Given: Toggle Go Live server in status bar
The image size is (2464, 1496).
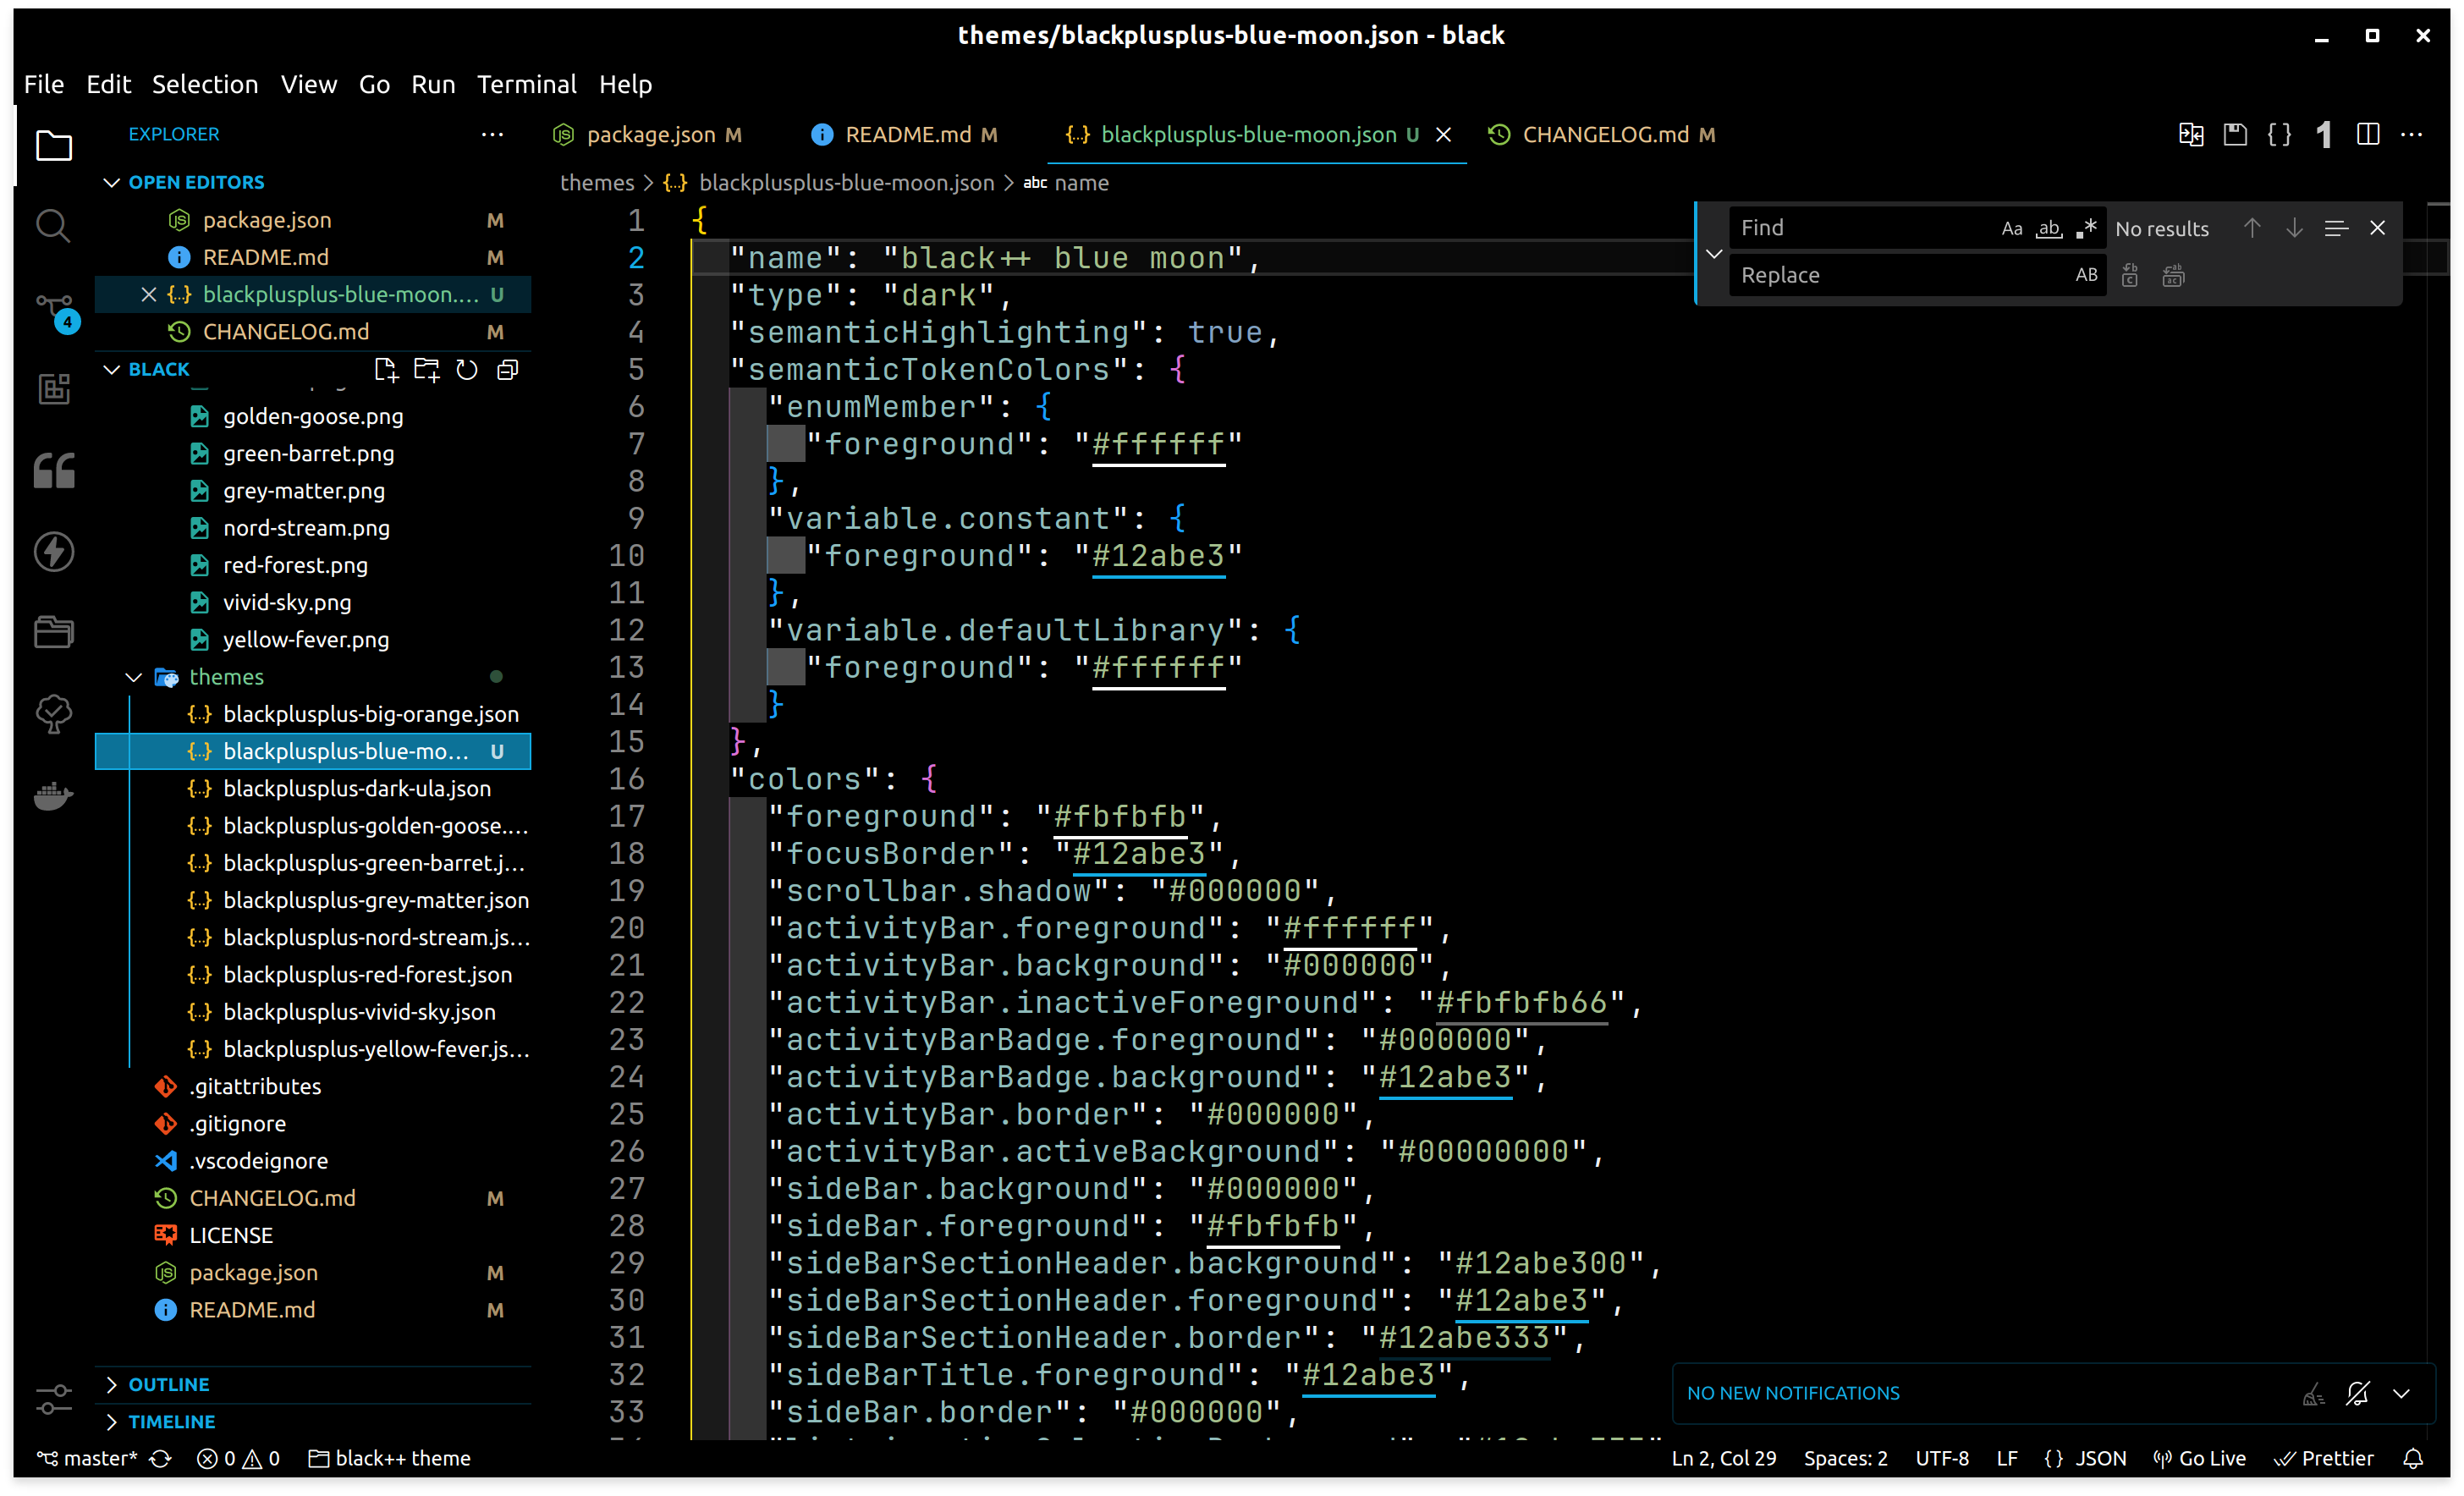Looking at the screenshot, I should point(2199,1458).
